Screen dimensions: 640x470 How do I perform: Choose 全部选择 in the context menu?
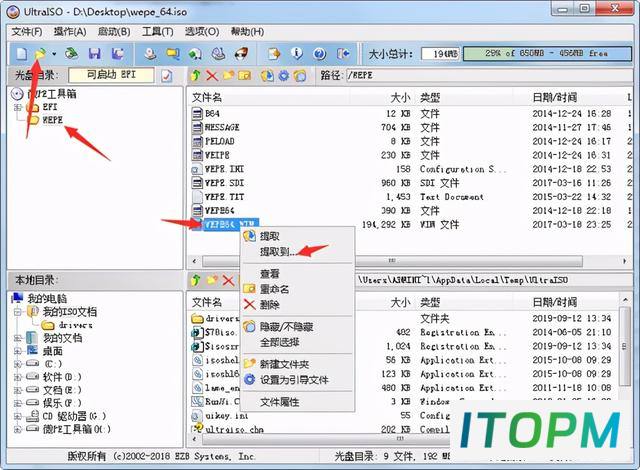pos(298,342)
